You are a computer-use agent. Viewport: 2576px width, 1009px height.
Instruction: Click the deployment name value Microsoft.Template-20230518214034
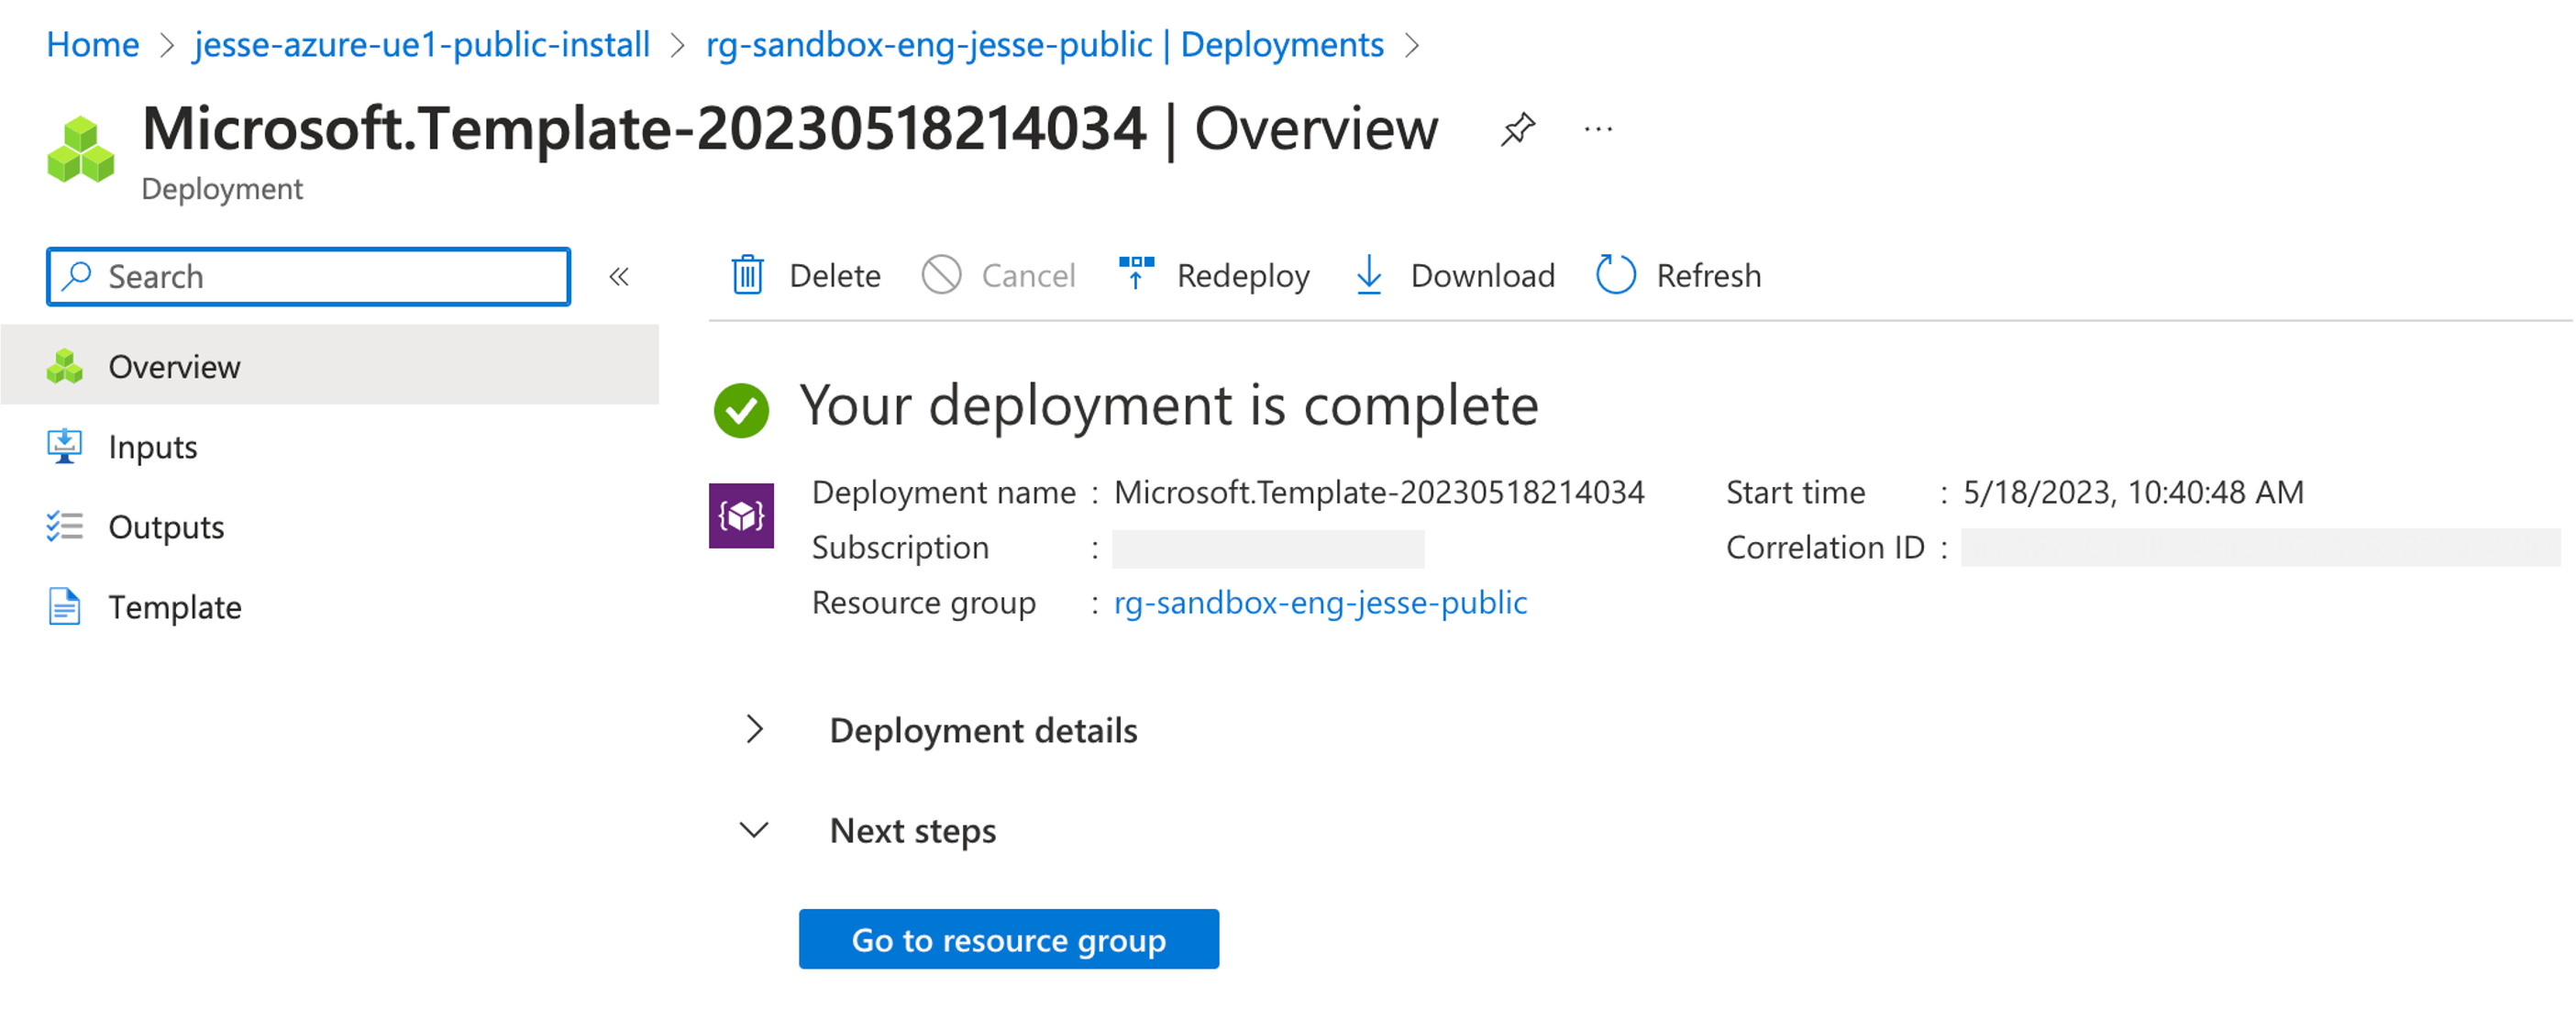(1379, 492)
